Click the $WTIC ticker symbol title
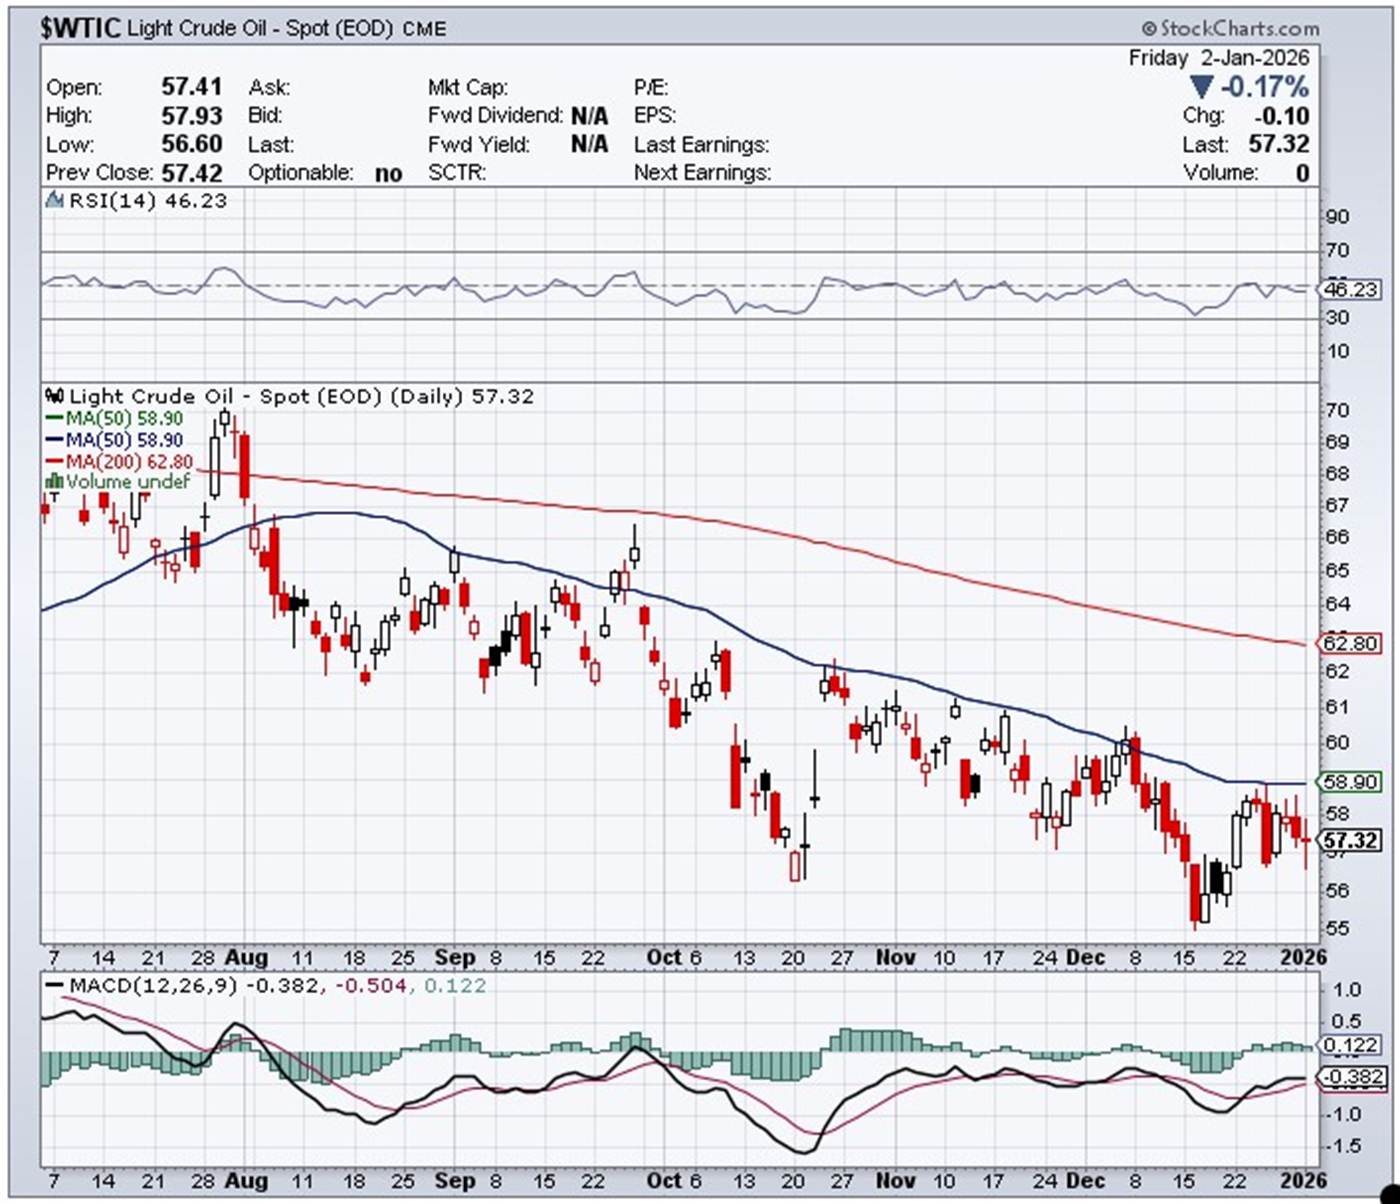 coord(80,27)
